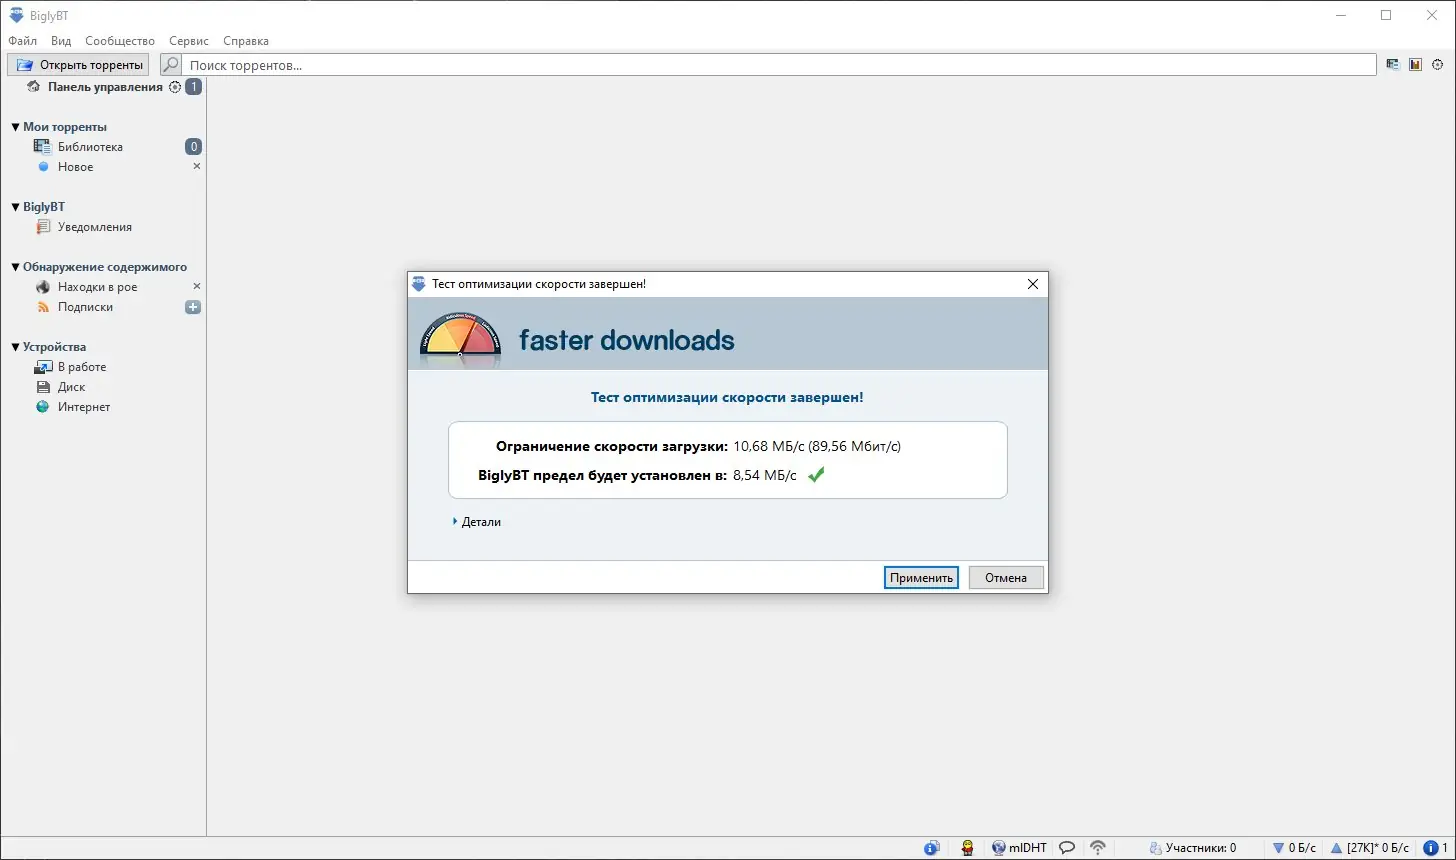Viewport: 1456px width, 860px height.
Task: Select Панель управления in the sidebar
Action: point(105,87)
